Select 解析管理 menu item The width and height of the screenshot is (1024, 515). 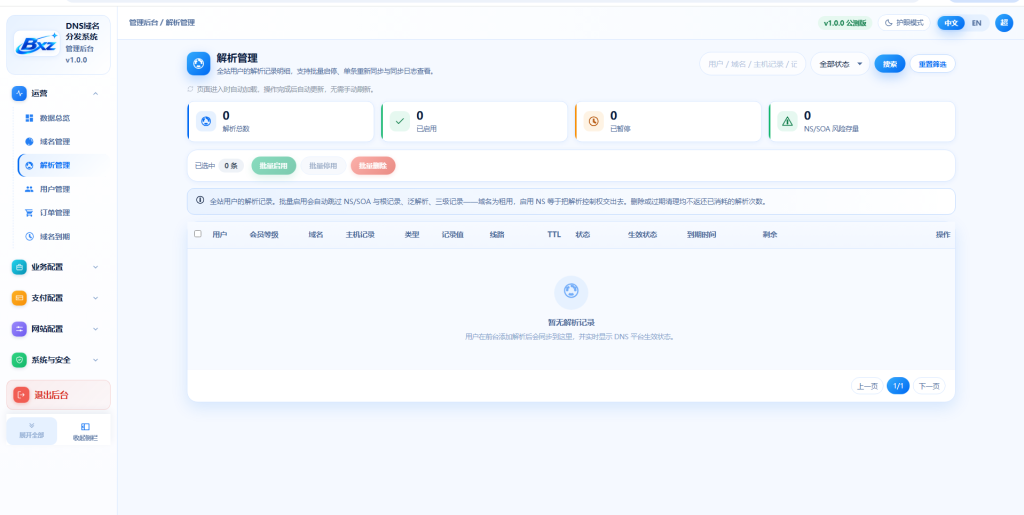(64, 165)
